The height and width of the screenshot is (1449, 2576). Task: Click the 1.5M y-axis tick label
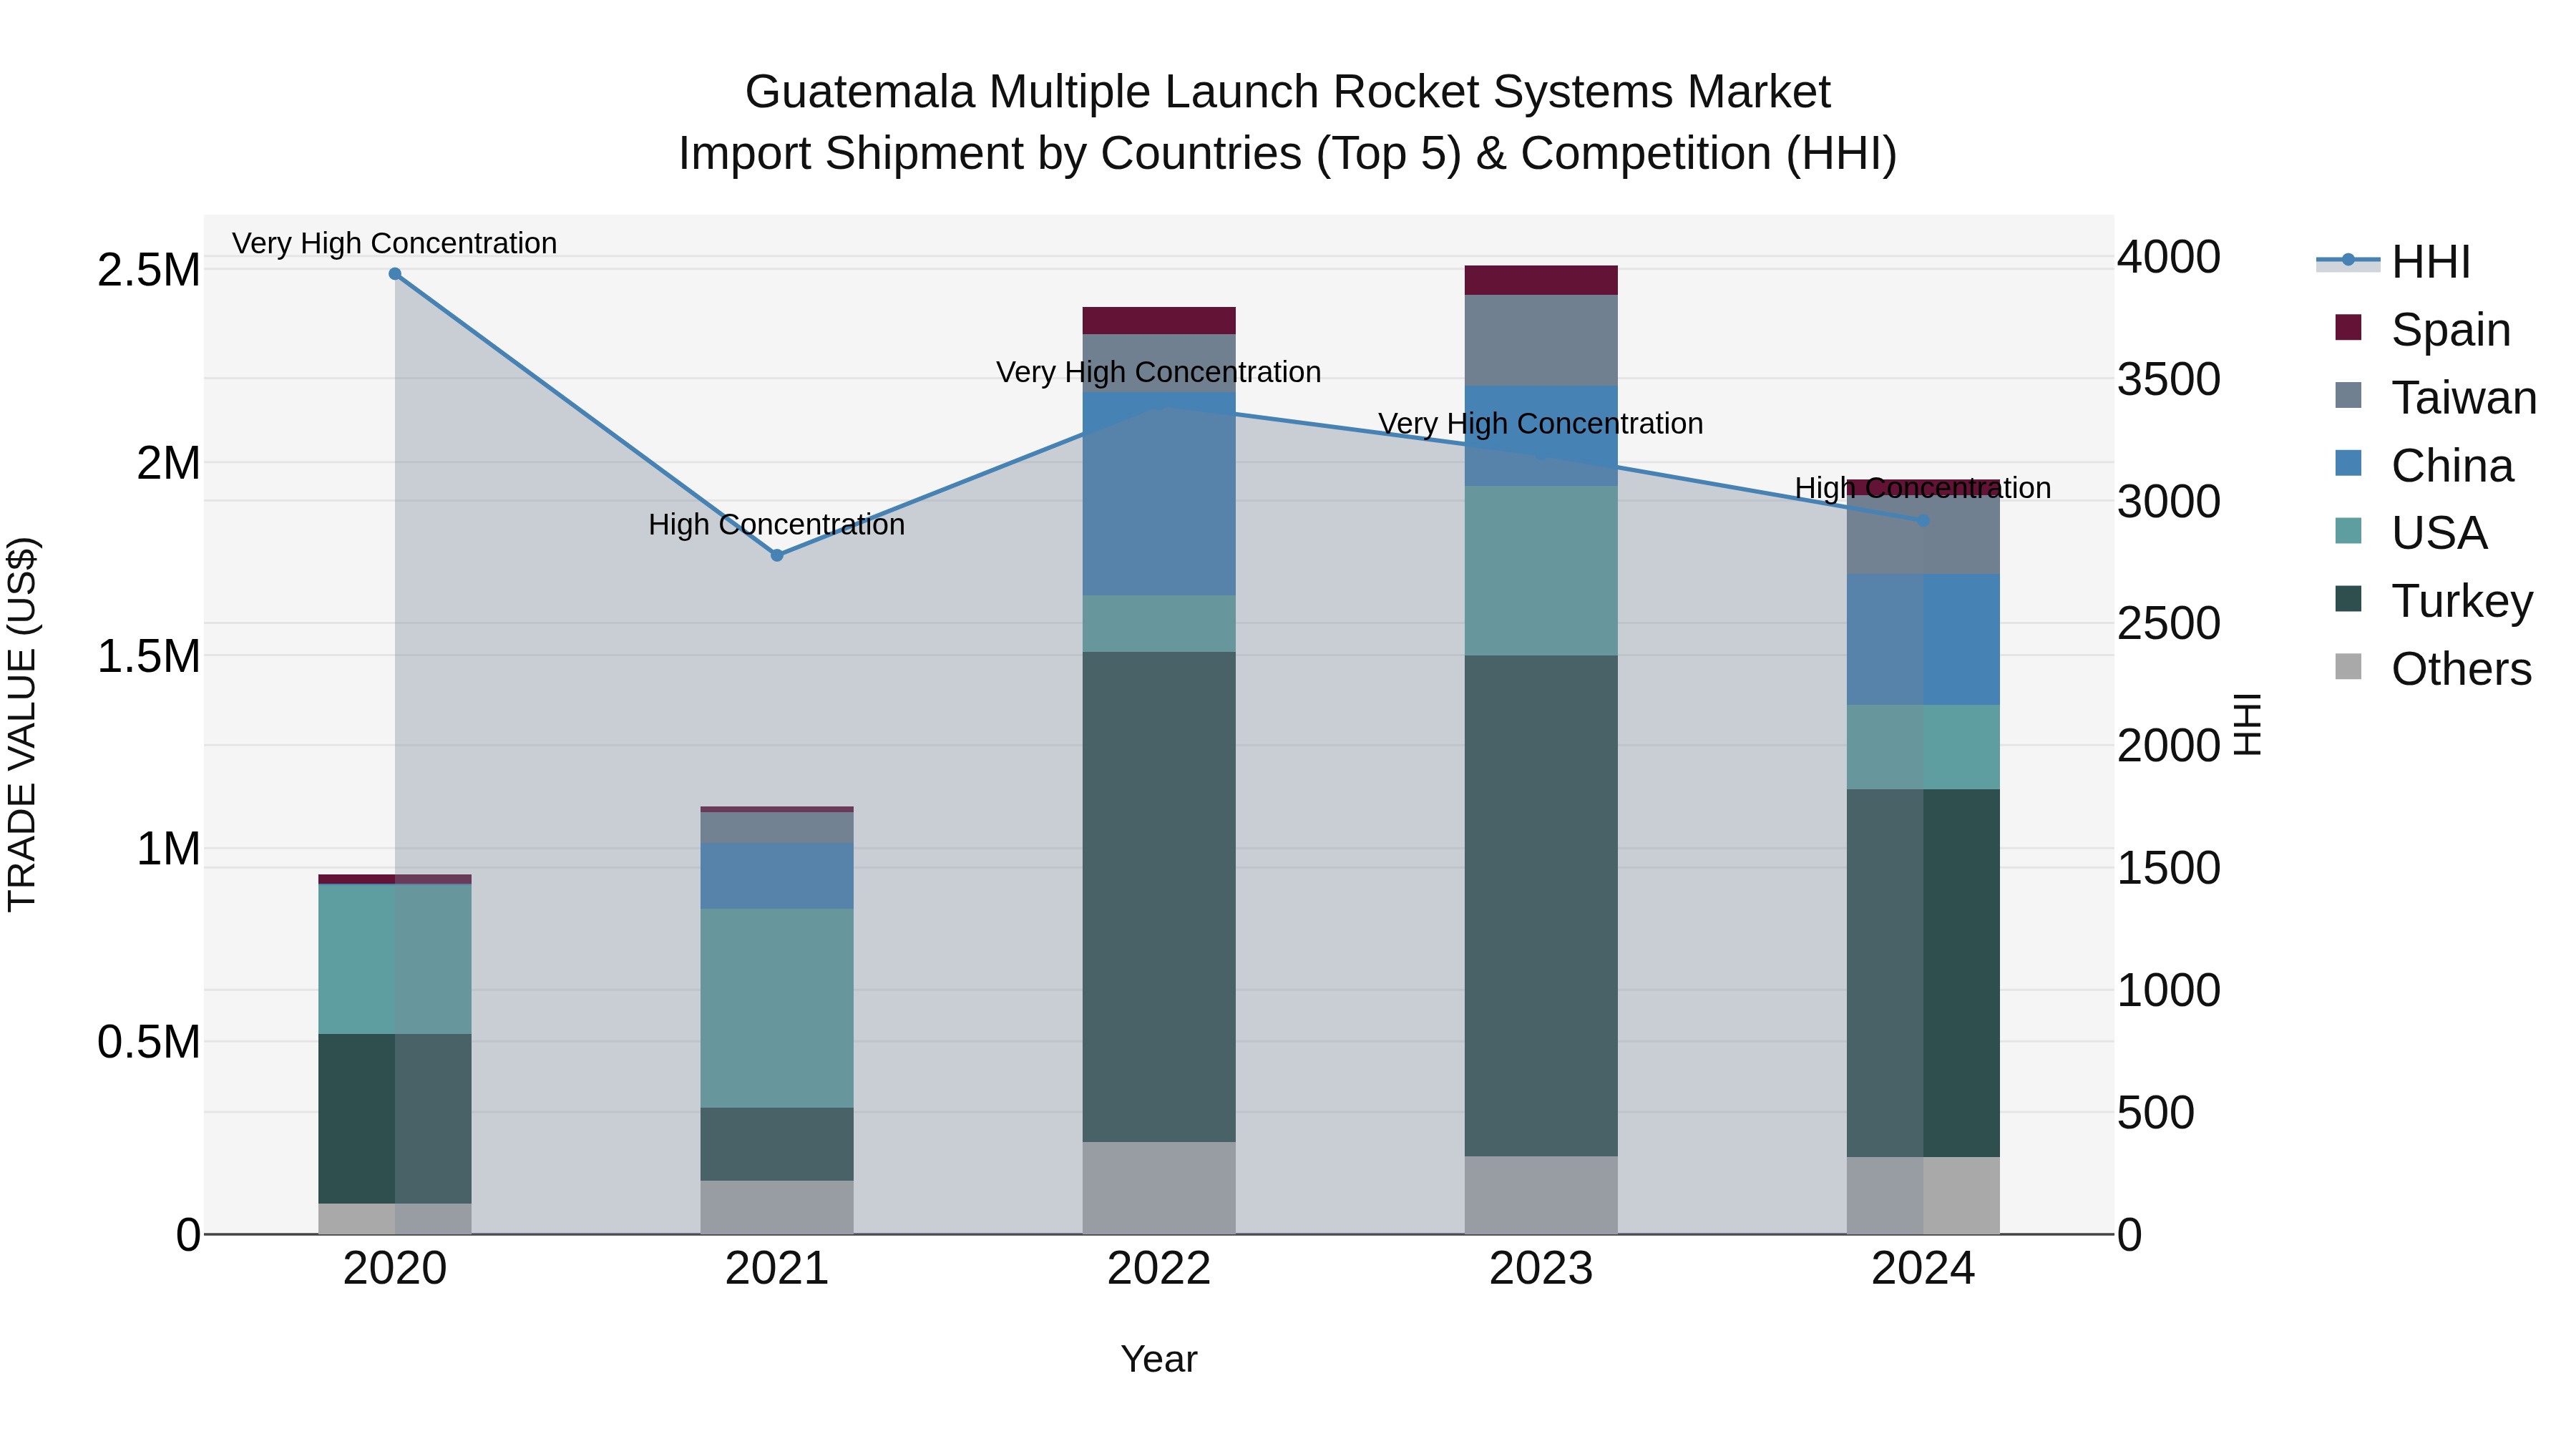[x=148, y=656]
